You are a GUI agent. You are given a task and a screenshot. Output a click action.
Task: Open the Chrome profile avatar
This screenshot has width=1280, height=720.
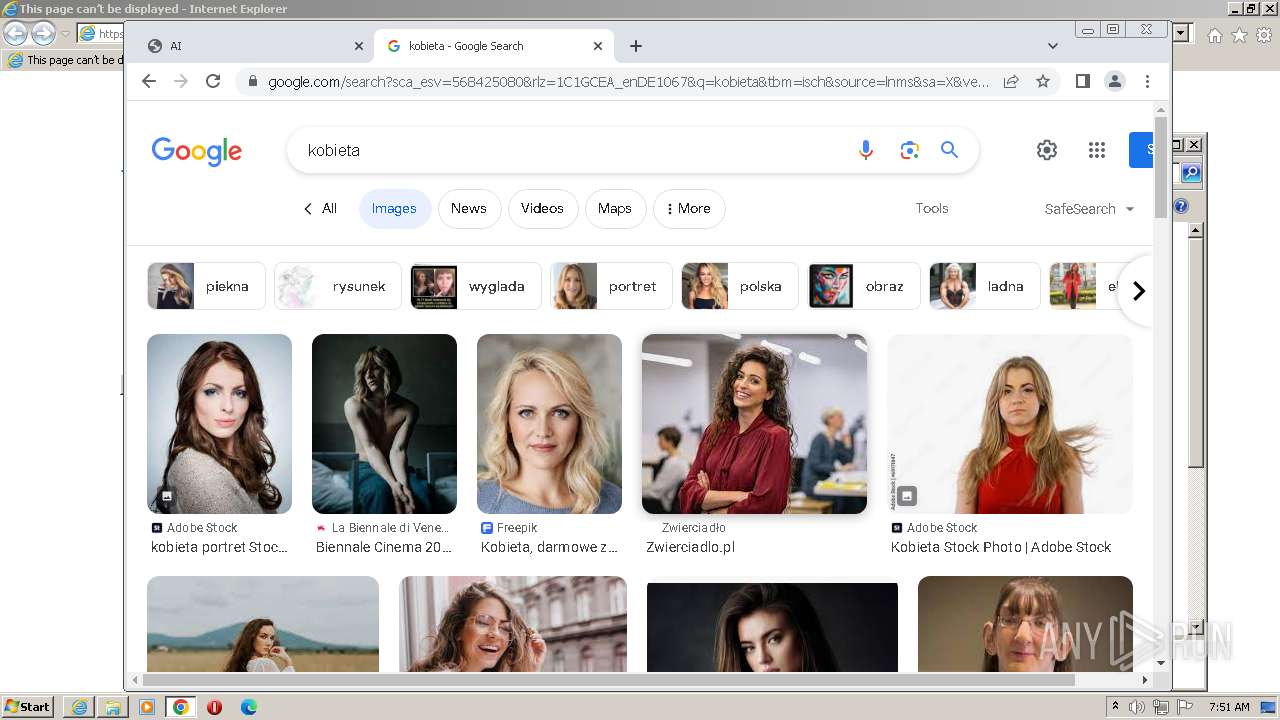coord(1115,81)
